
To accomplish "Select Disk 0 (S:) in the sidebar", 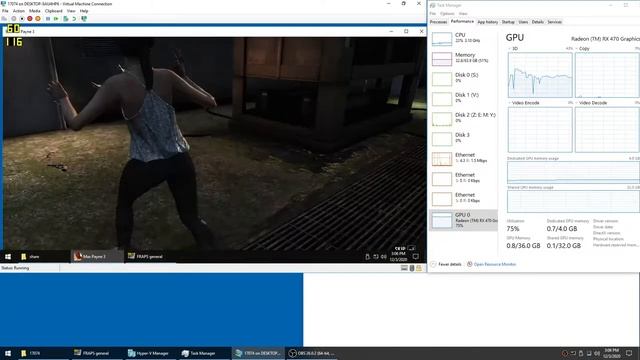I will point(463,79).
